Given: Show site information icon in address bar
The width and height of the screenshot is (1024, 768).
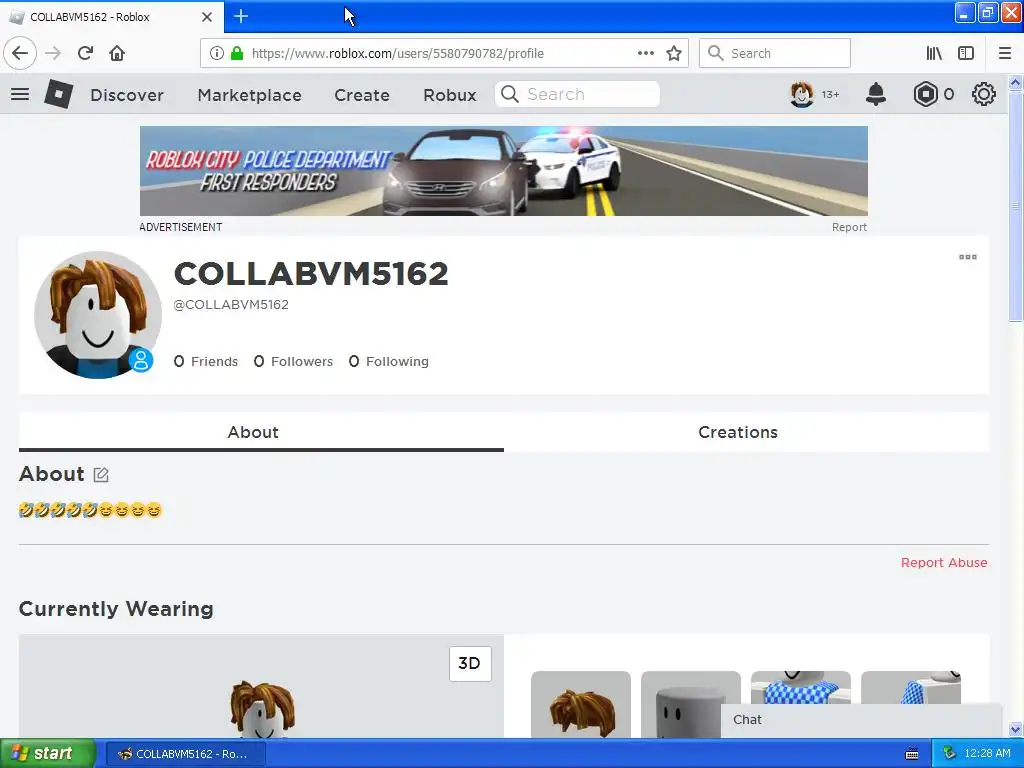Looking at the screenshot, I should [217, 53].
